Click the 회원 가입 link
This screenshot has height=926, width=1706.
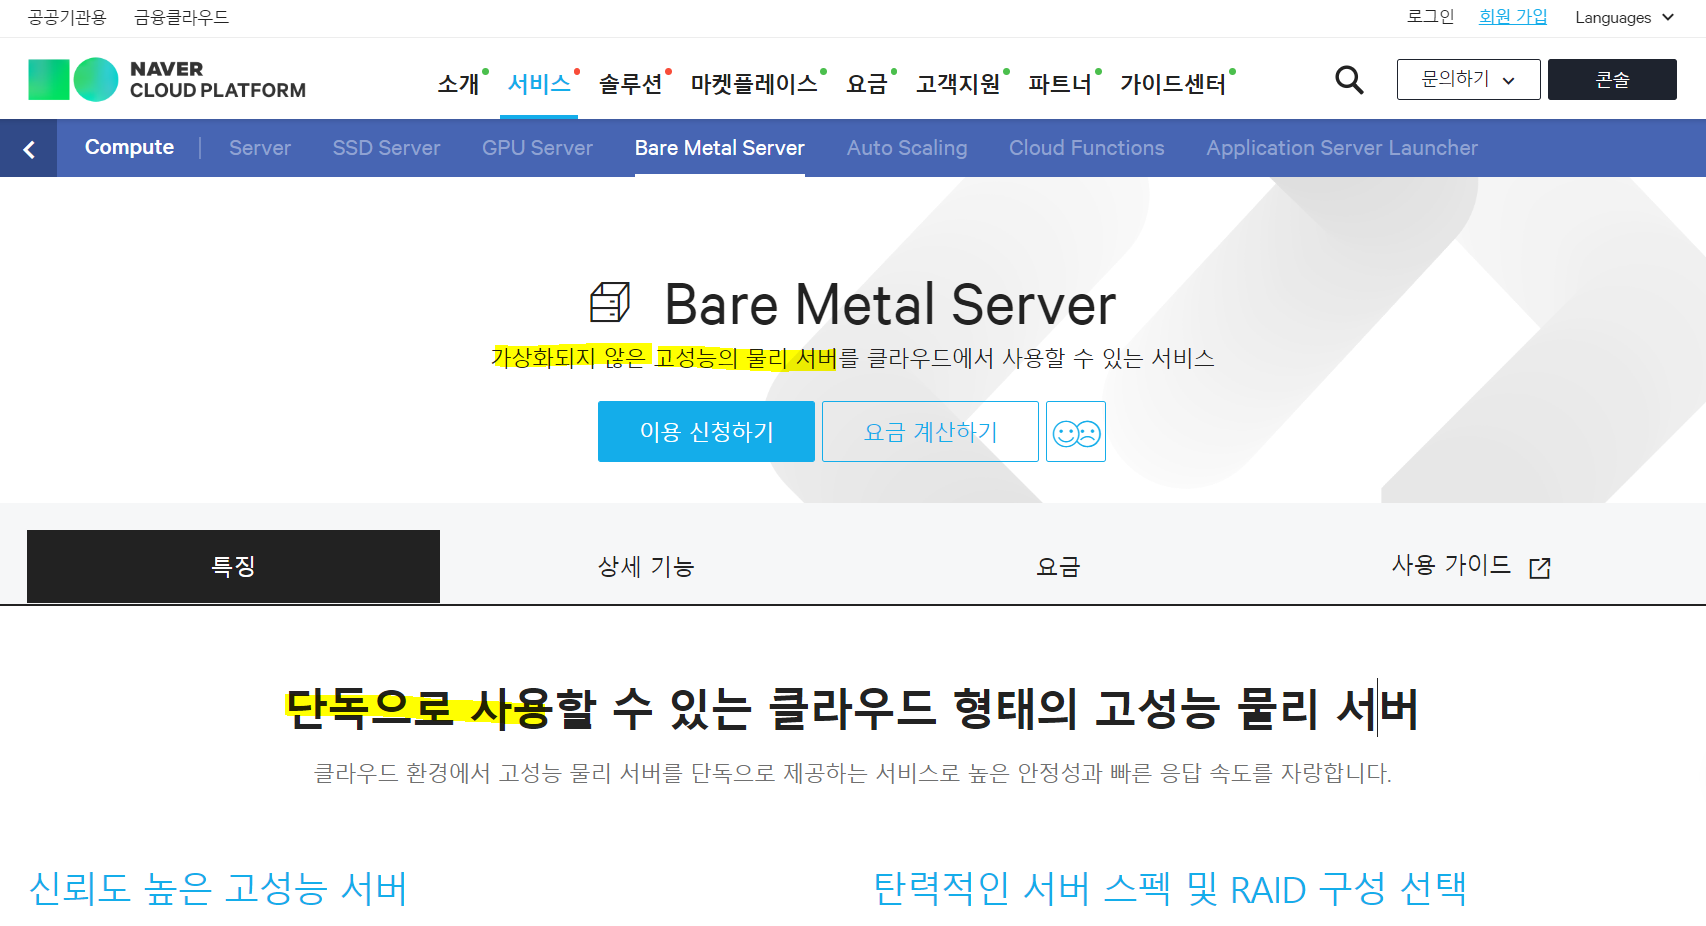(1513, 17)
